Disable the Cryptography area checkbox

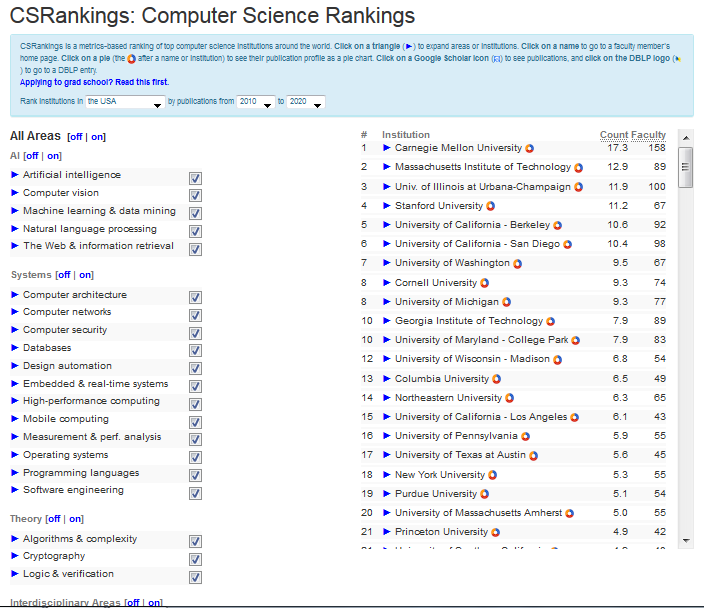click(x=195, y=558)
